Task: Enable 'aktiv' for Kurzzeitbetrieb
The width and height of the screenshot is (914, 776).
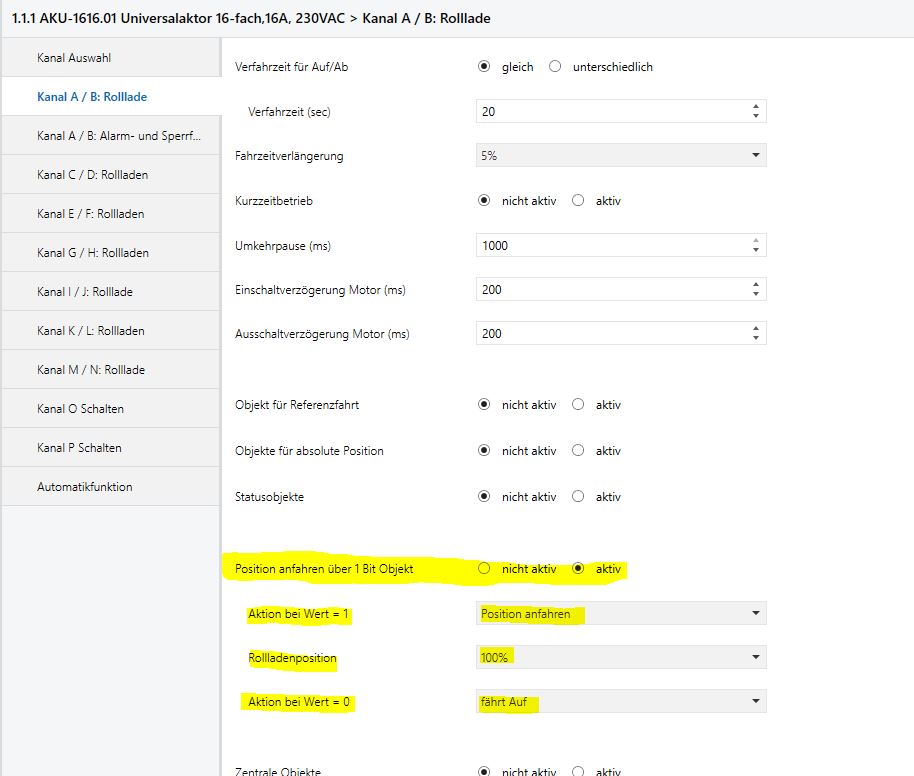Action: [578, 200]
